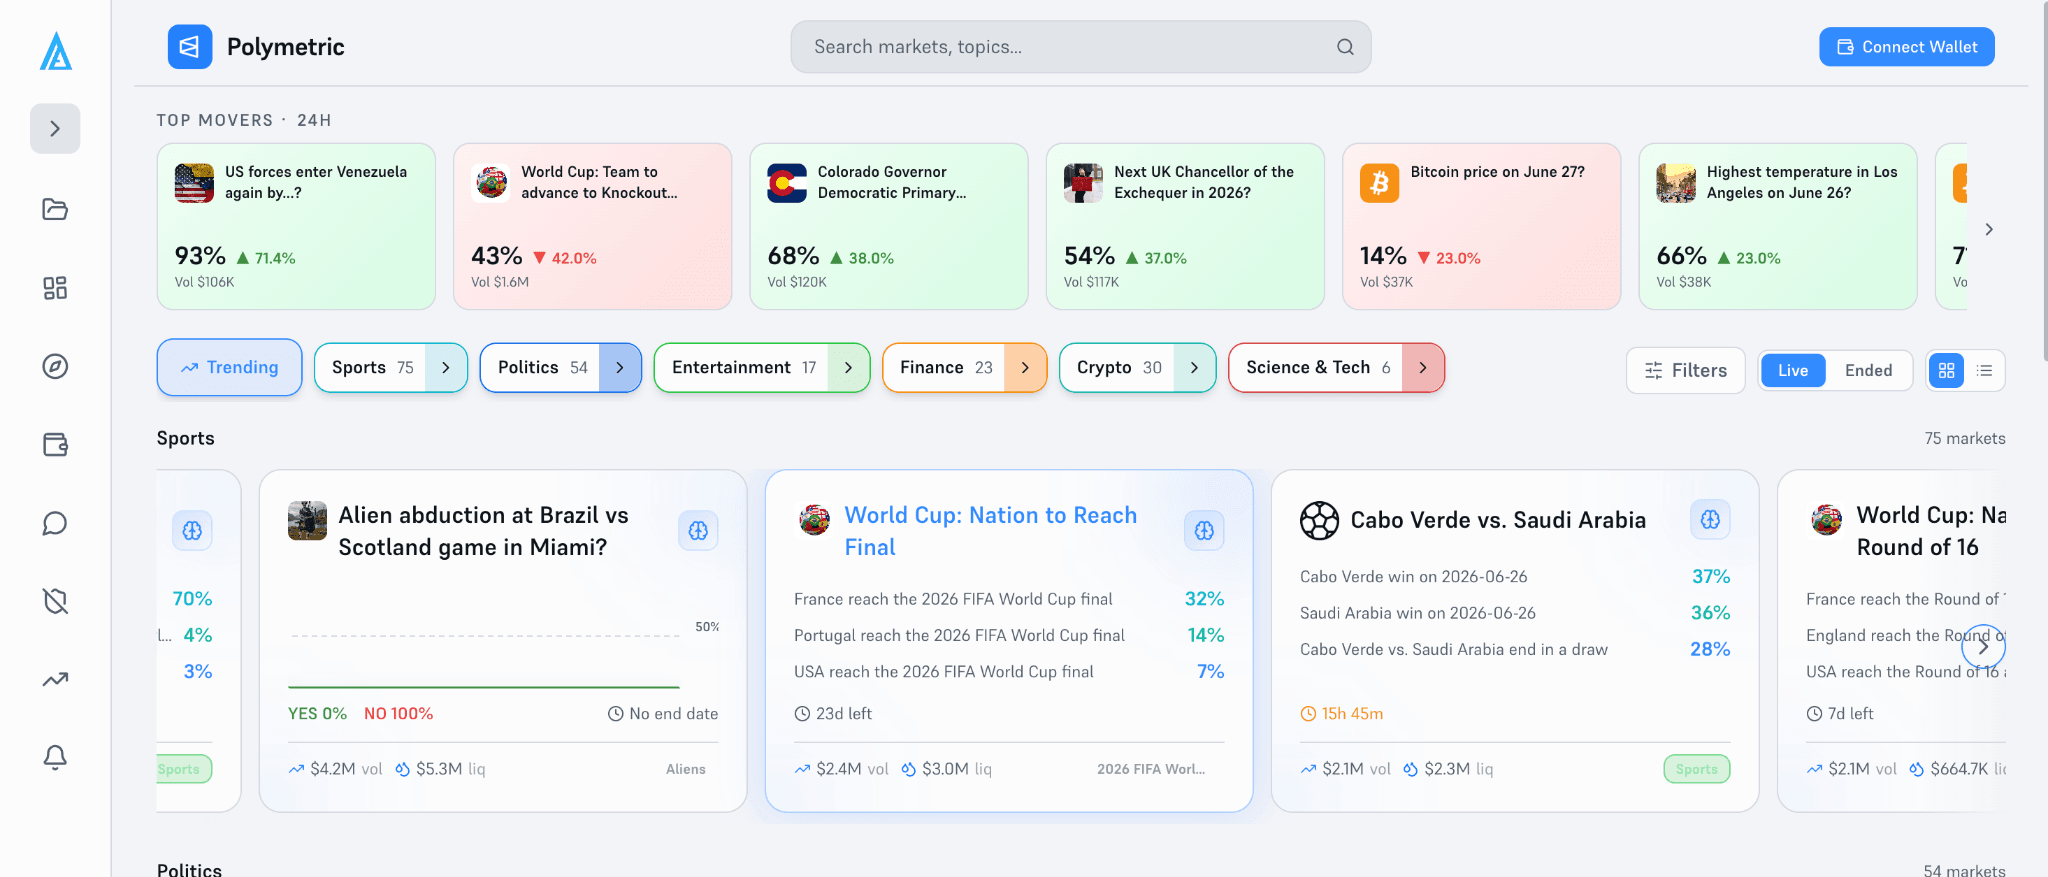Click the Bitcoin icon on mover card
The image size is (2048, 877).
pyautogui.click(x=1379, y=183)
